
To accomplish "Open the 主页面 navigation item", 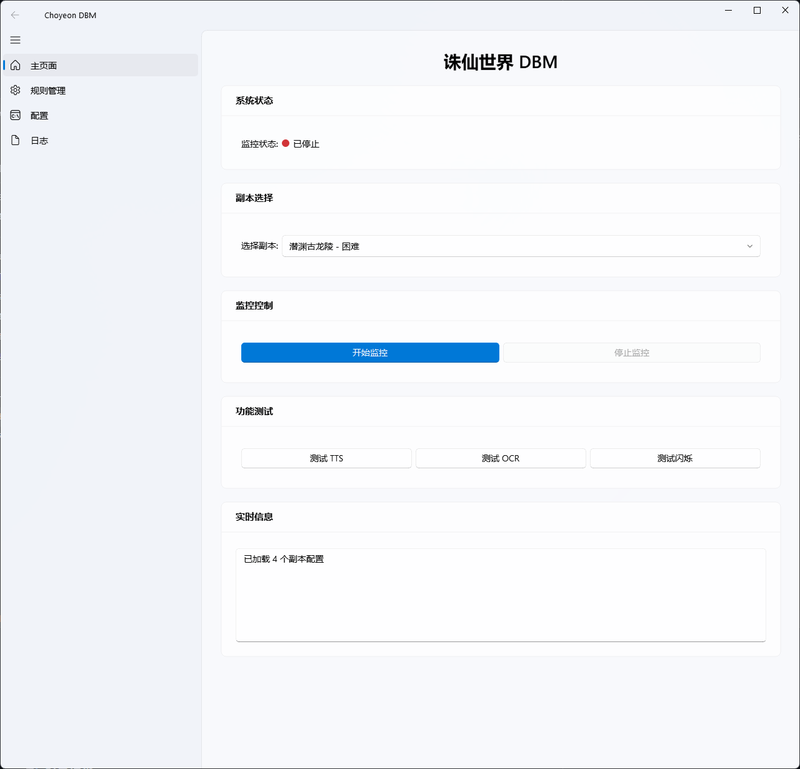I will pyautogui.click(x=101, y=65).
